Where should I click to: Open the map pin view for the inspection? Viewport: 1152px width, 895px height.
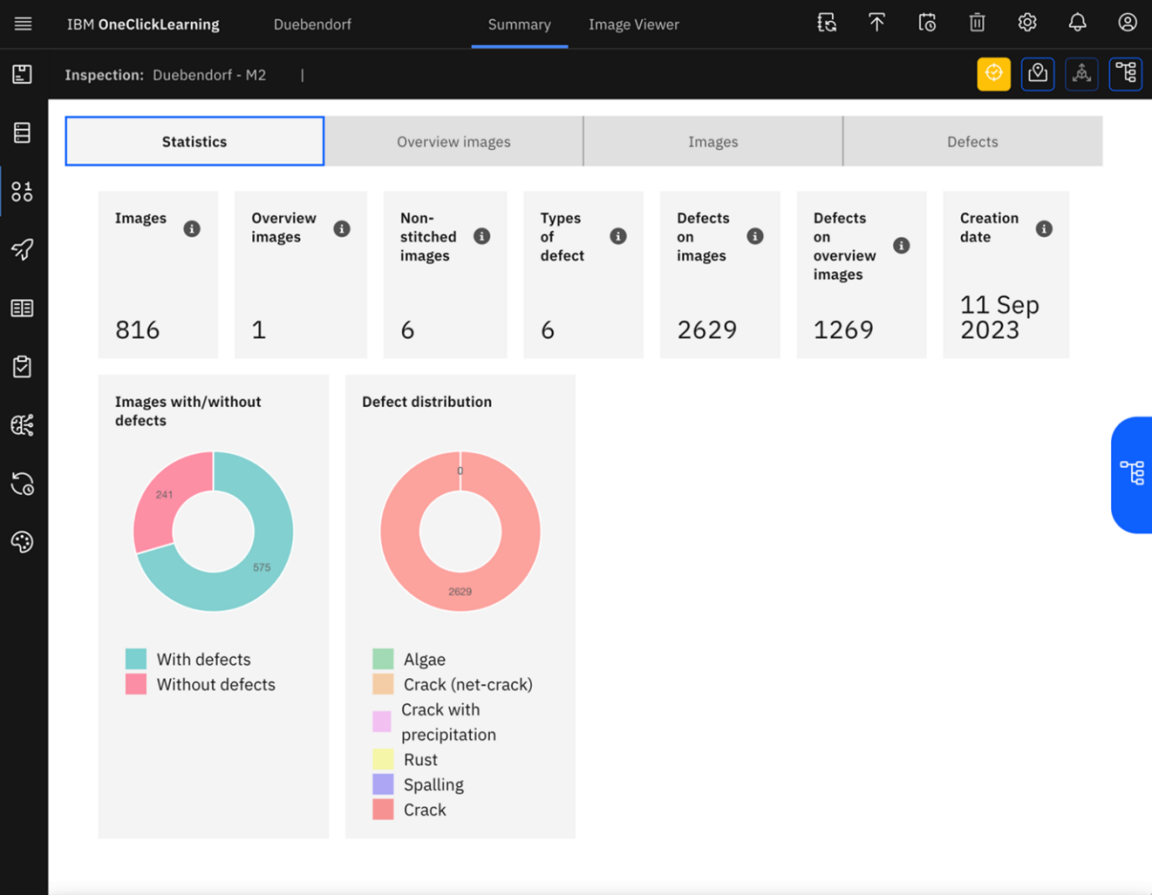pyautogui.click(x=1037, y=73)
